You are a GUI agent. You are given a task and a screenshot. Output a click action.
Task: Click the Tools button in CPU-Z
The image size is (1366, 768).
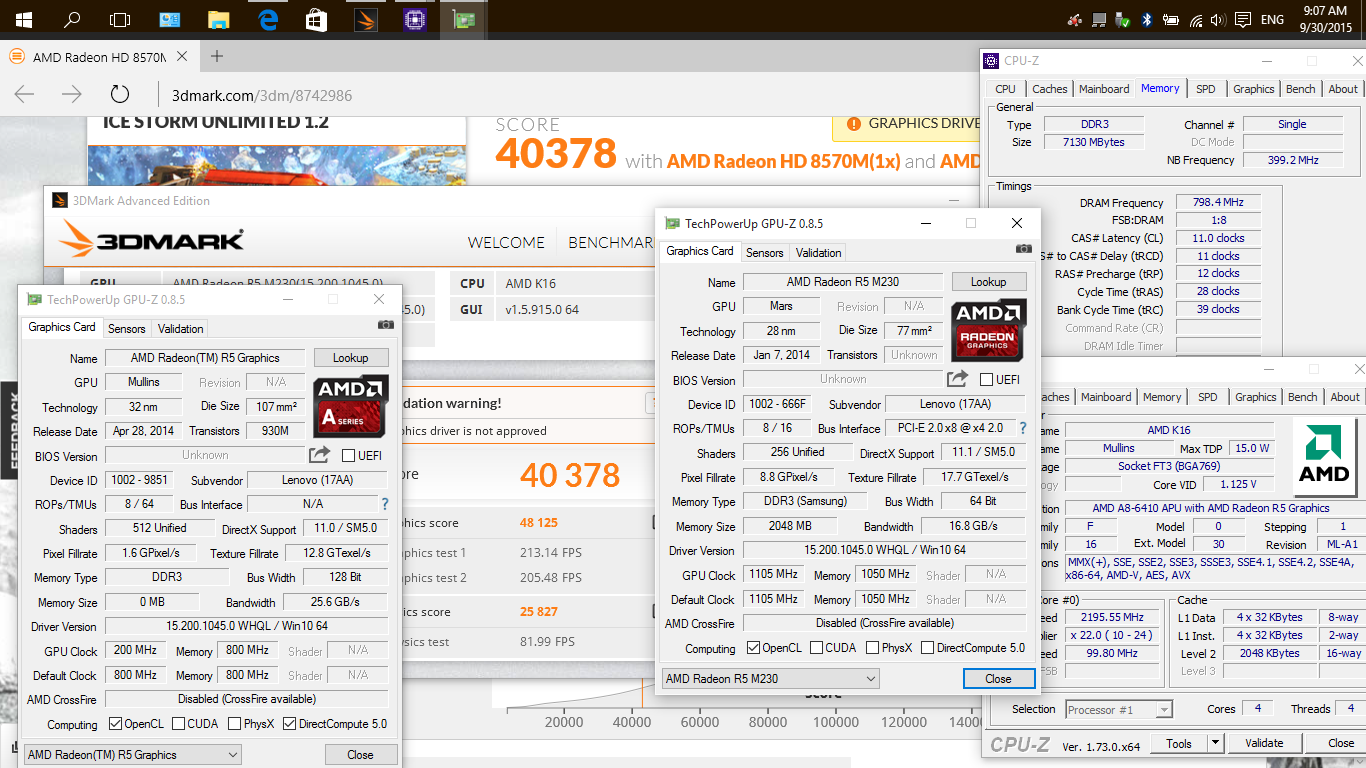point(1179,743)
